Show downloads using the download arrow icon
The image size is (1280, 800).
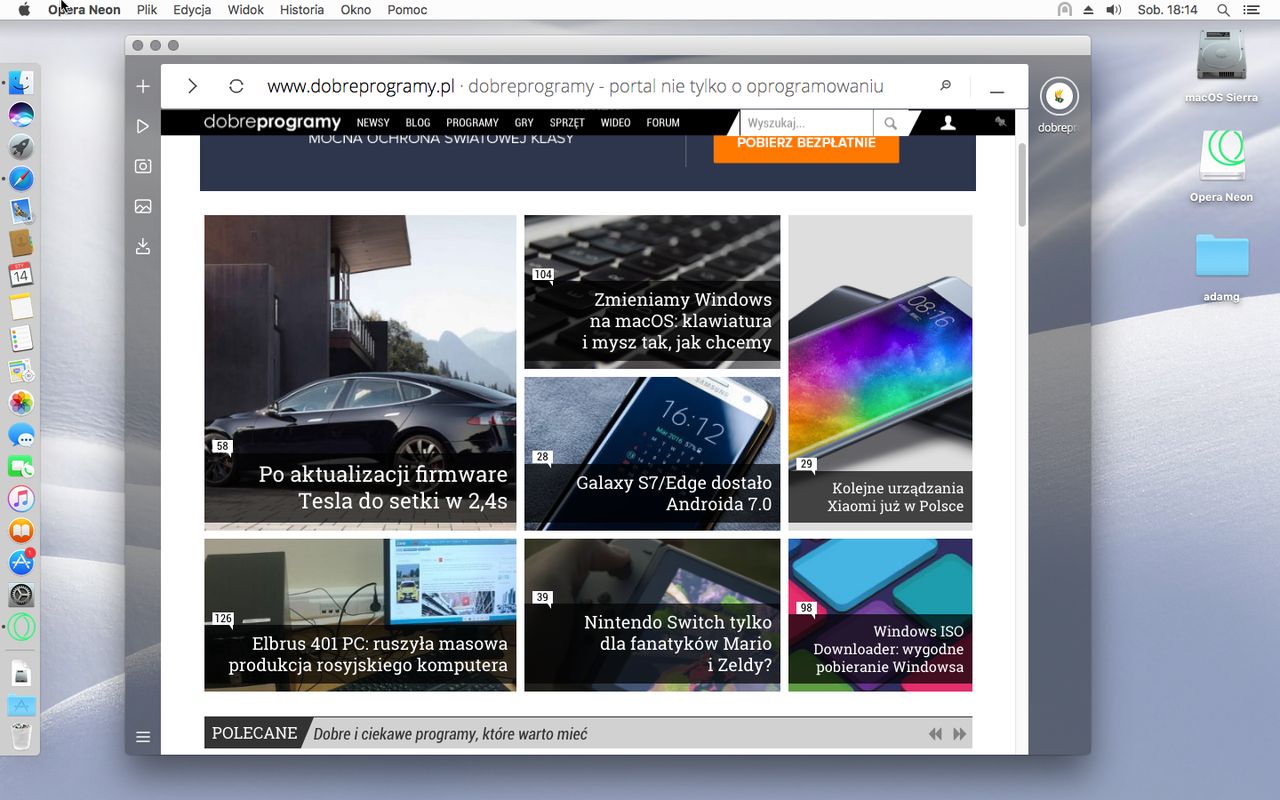(142, 246)
